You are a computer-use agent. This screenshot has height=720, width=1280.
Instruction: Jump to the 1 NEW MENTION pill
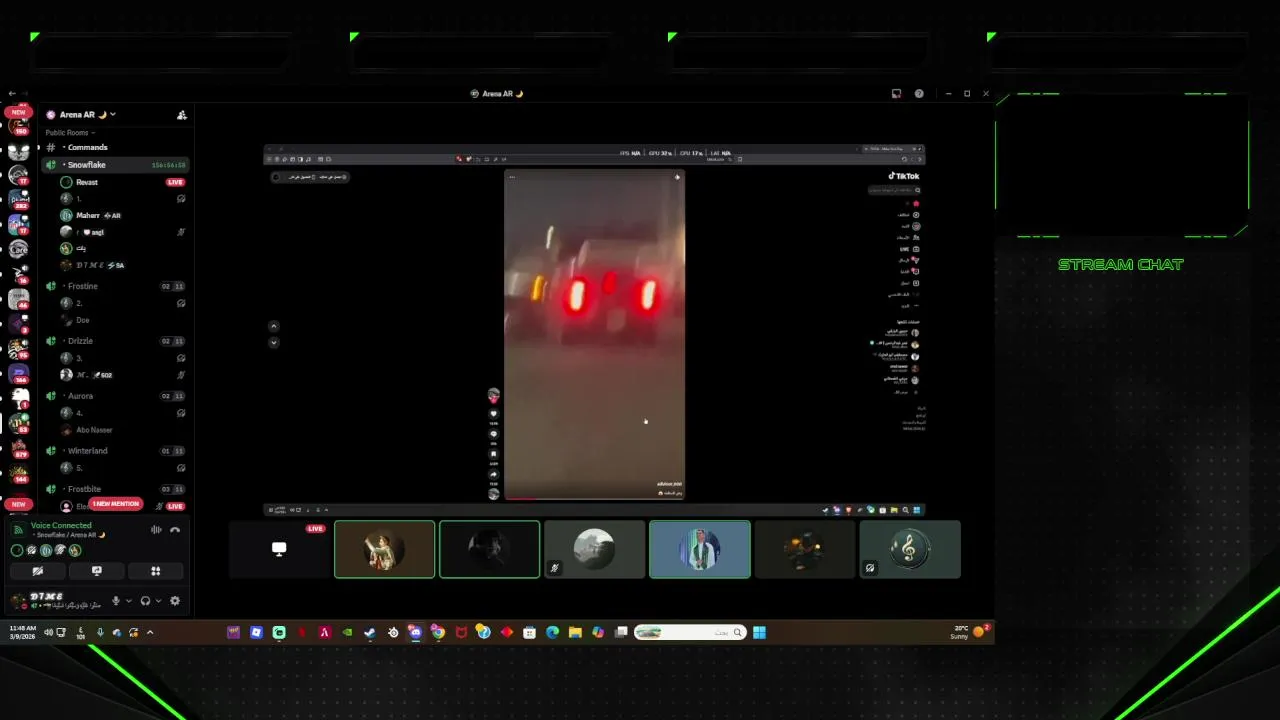[x=116, y=504]
